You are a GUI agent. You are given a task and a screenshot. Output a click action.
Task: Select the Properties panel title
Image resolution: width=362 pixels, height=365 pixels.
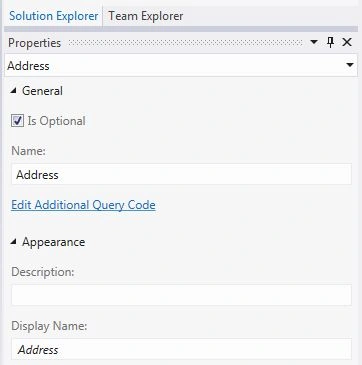[x=35, y=43]
